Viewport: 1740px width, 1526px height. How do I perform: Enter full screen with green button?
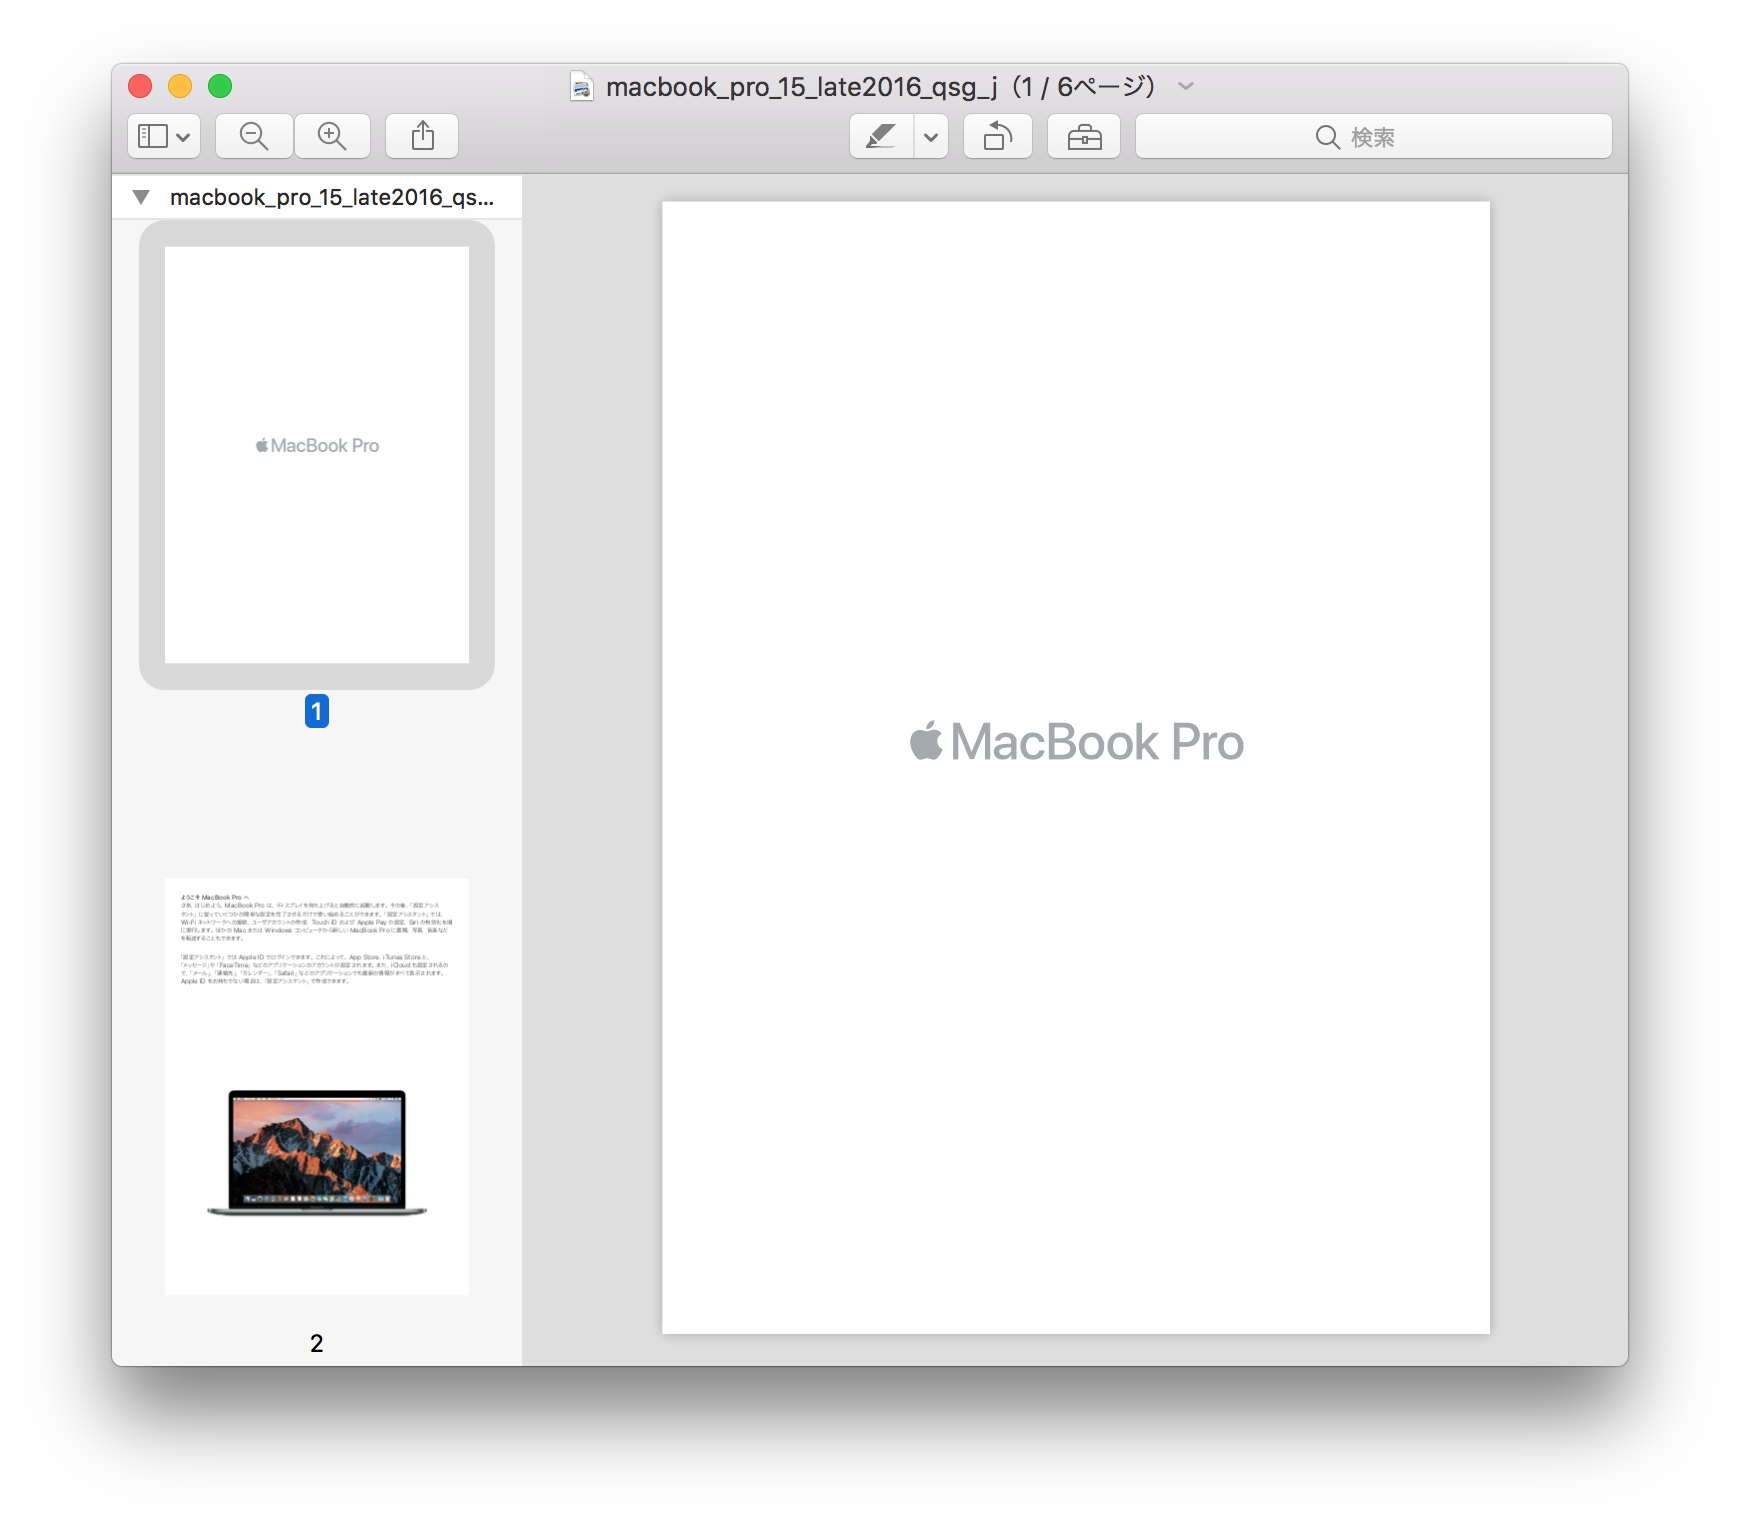point(220,86)
